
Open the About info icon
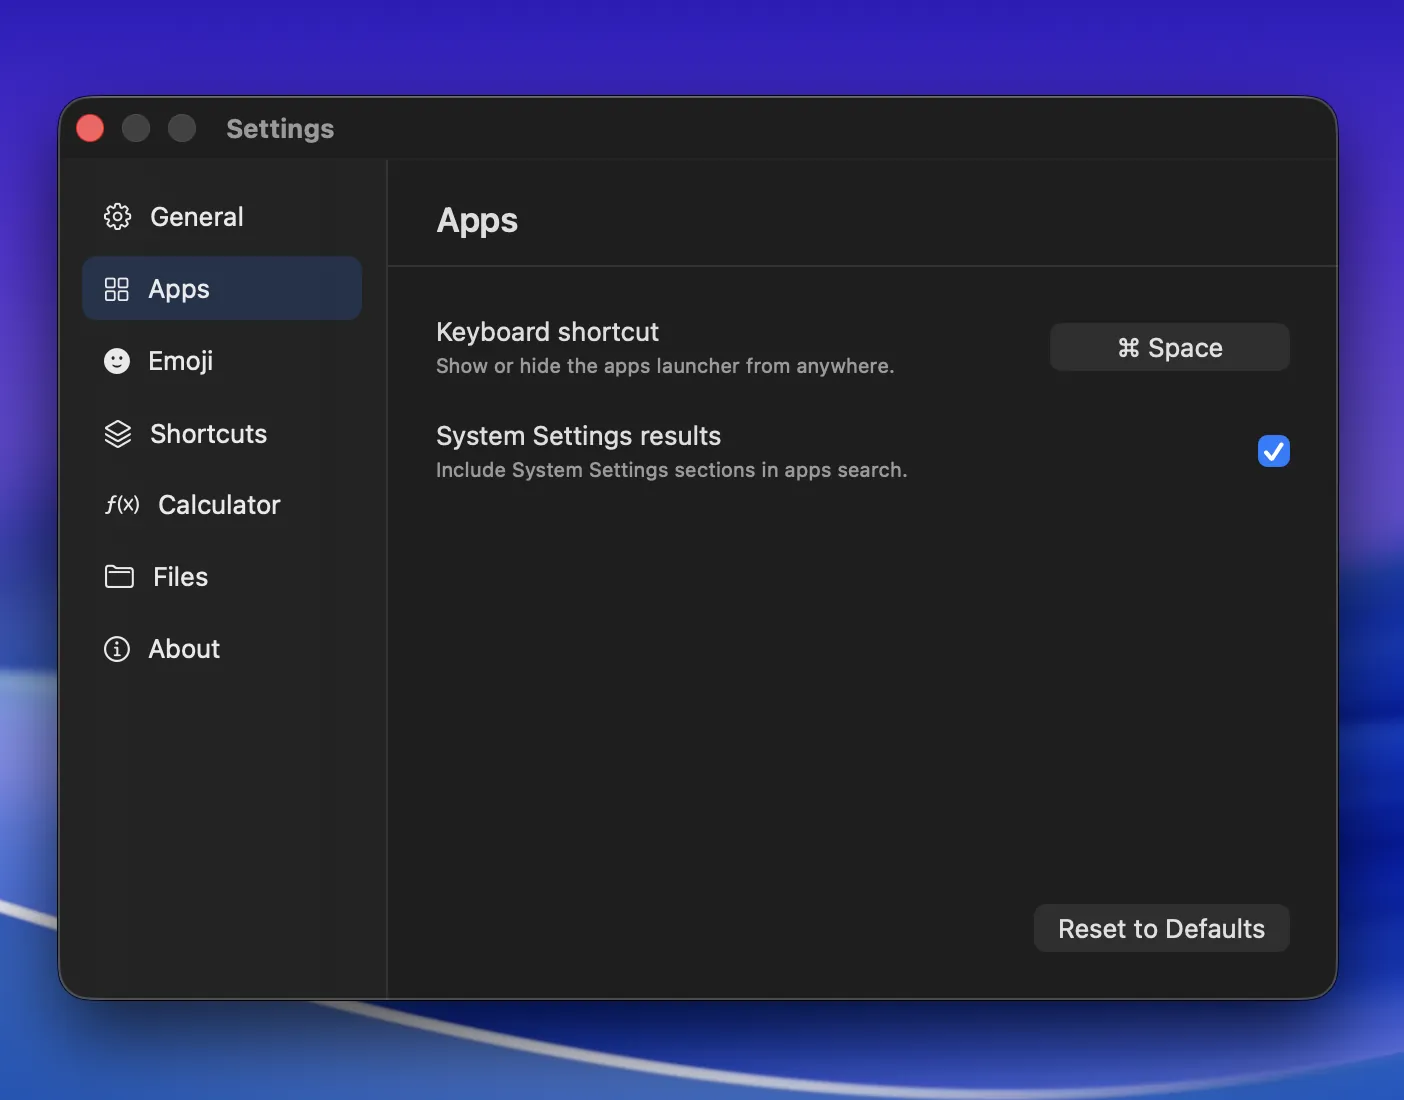click(x=117, y=649)
